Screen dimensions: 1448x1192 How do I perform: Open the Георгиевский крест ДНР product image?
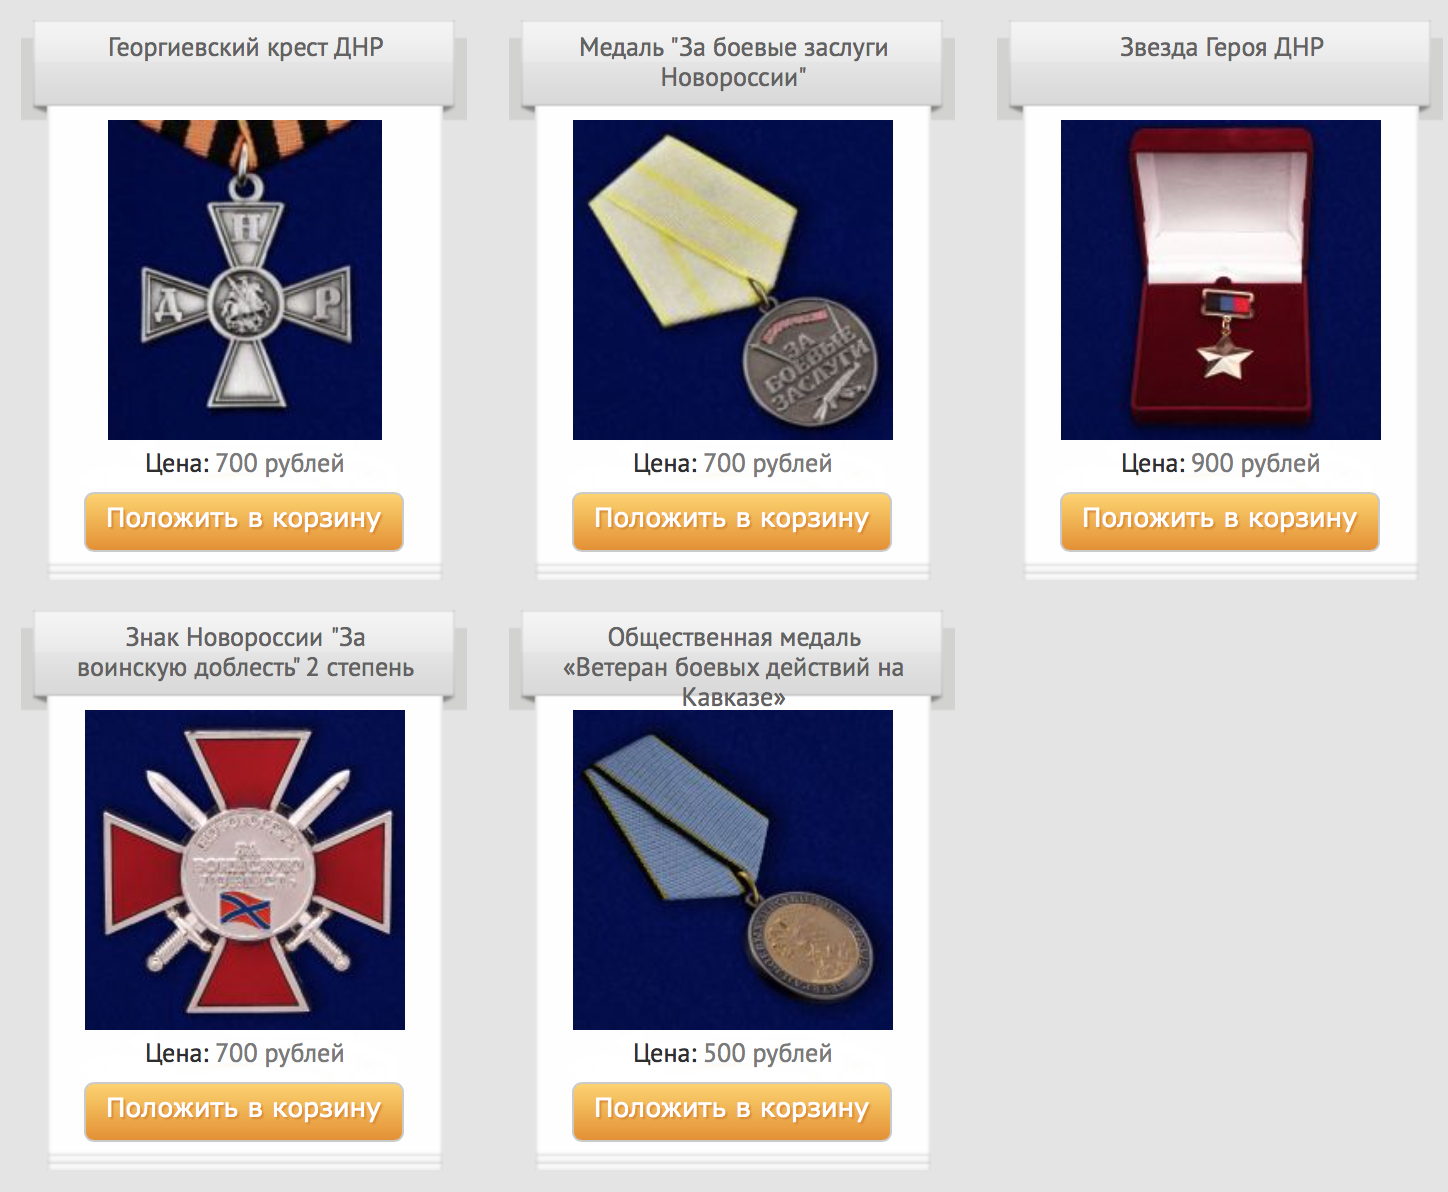245,280
